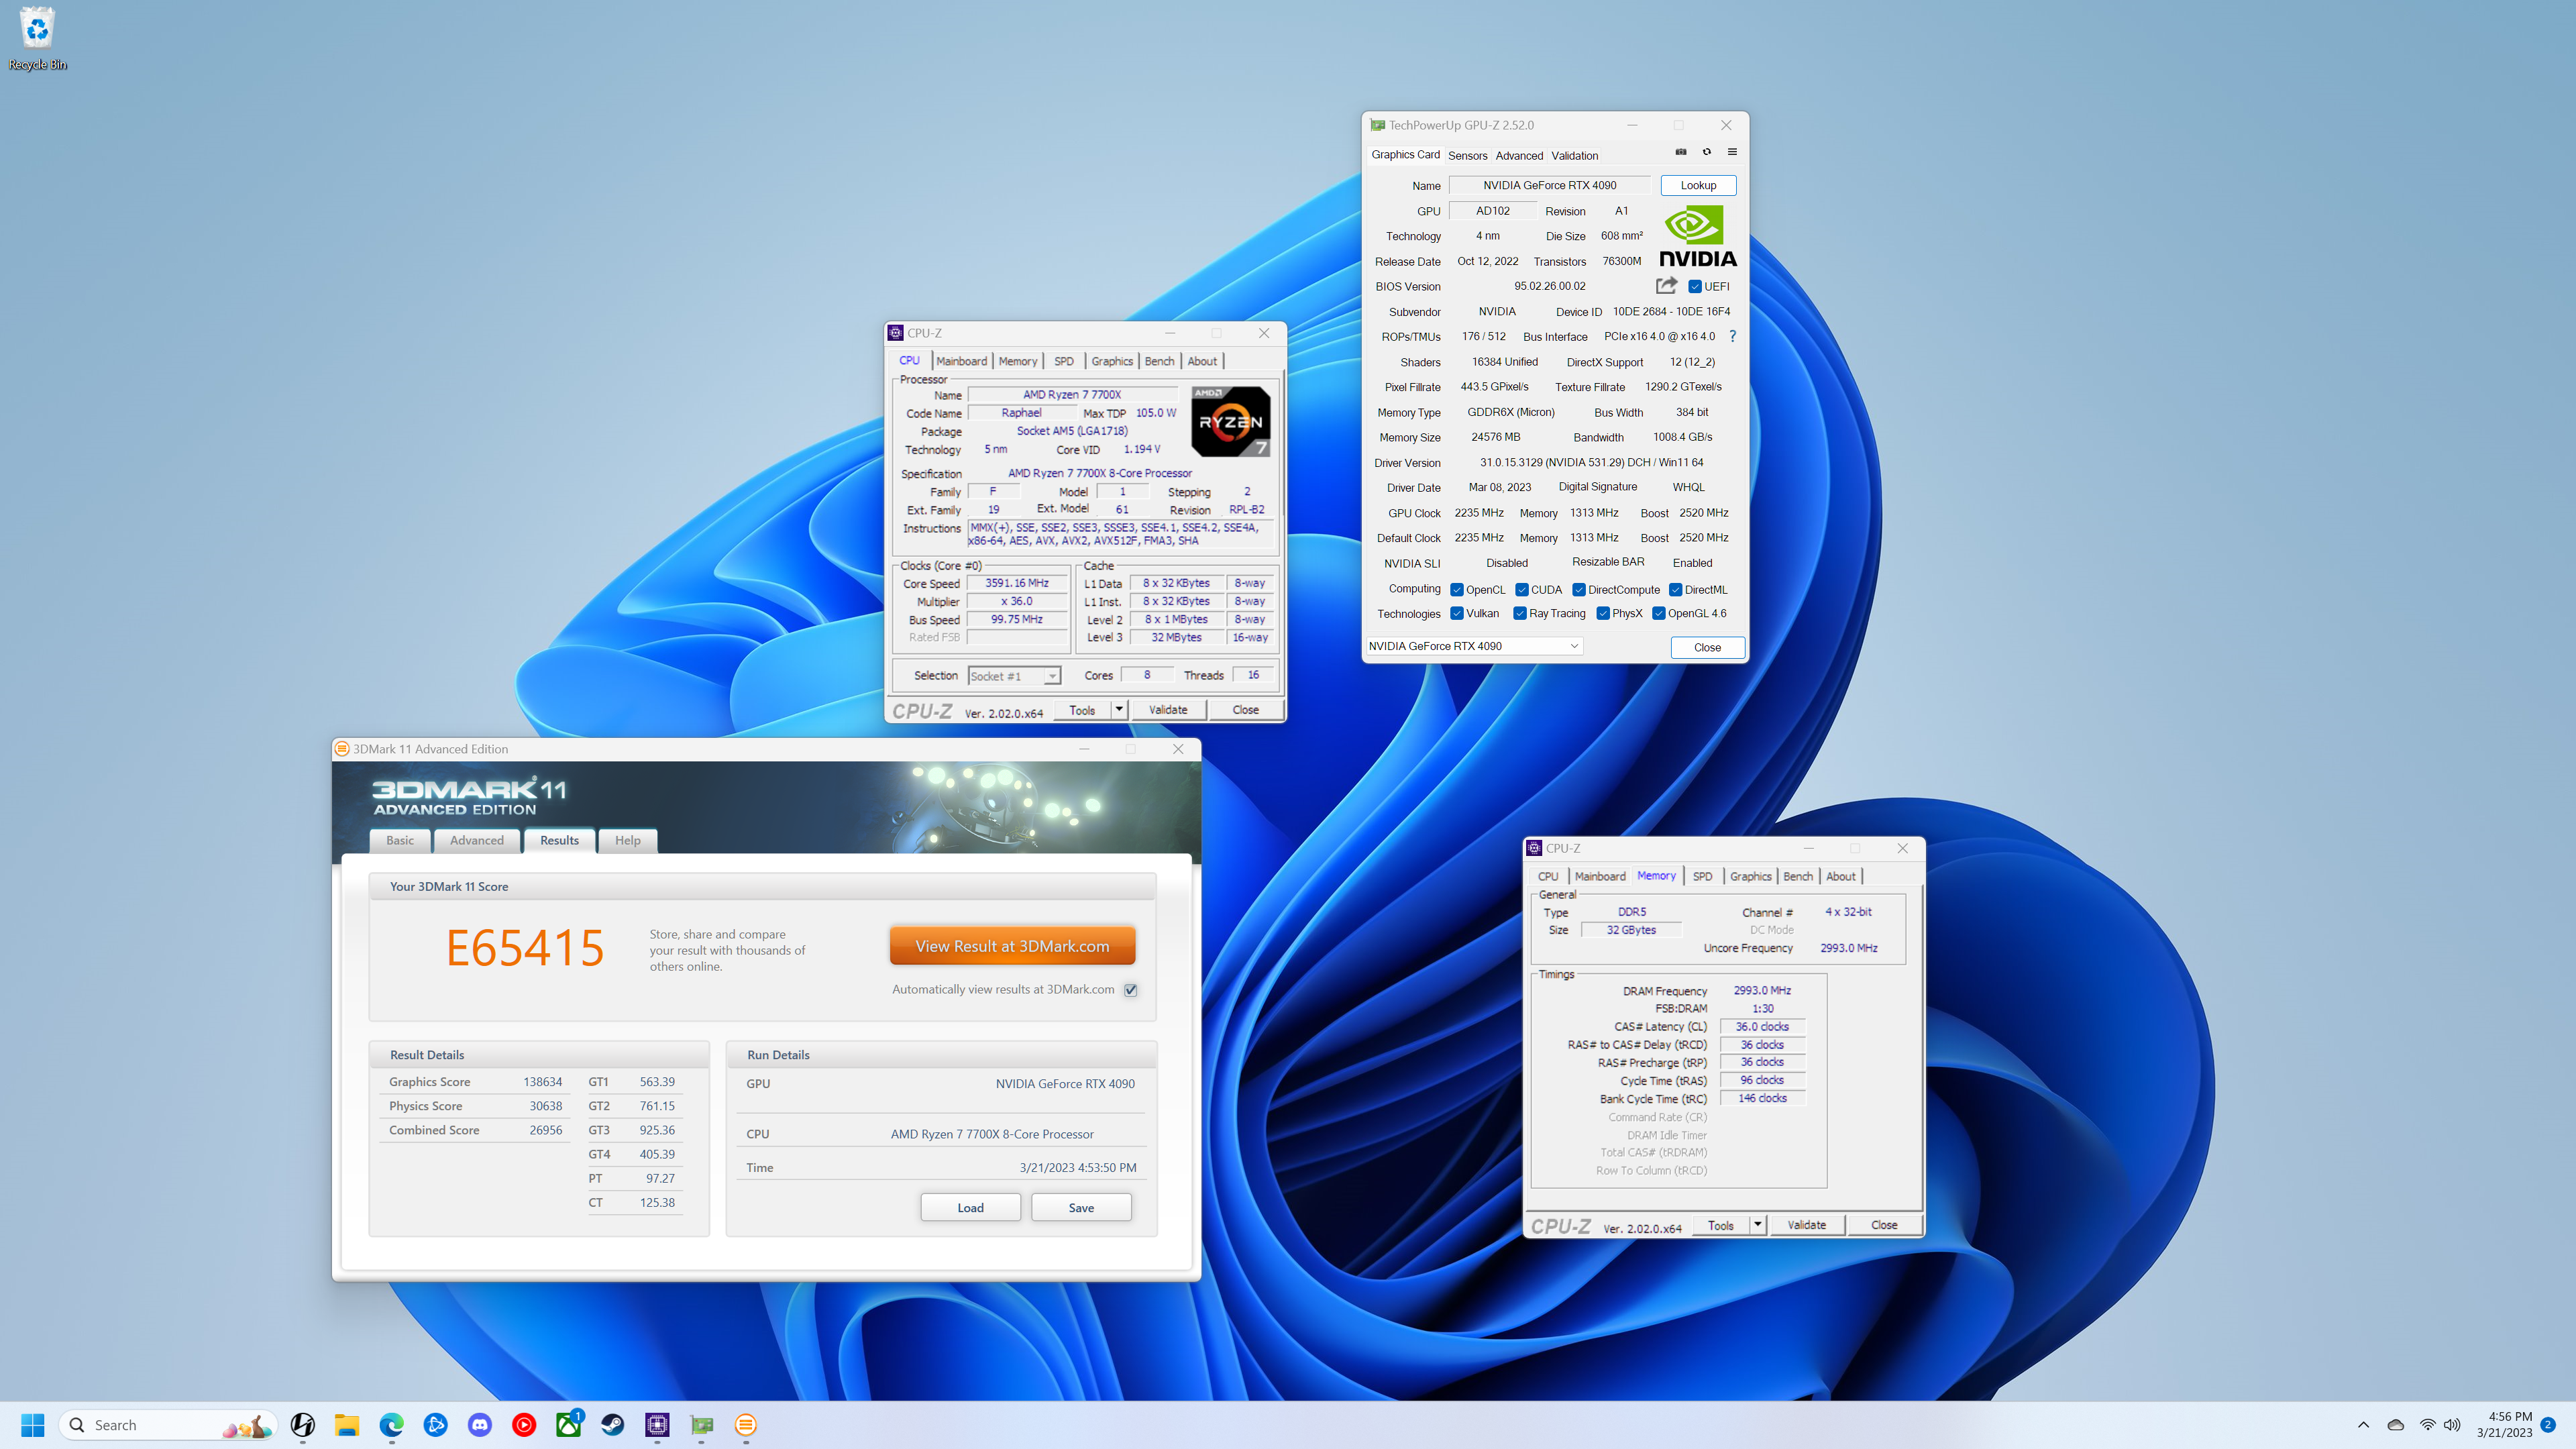Image resolution: width=2576 pixels, height=1449 pixels.
Task: Click the GPU-Z refresh icon
Action: click(1707, 152)
